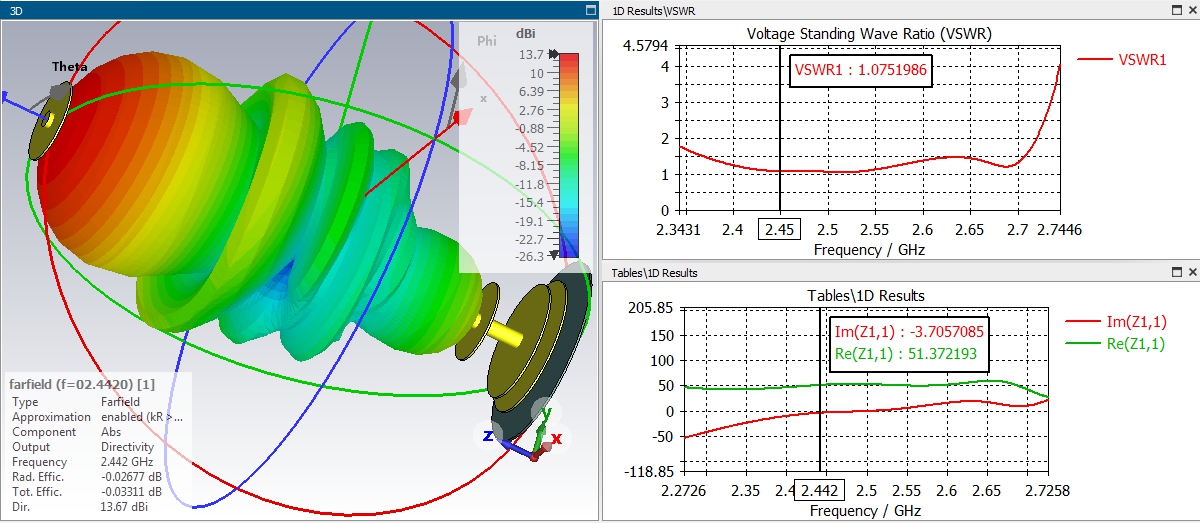The image size is (1200, 523).
Task: Click the -26.3 minimum value on color scale
Action: [x=528, y=257]
